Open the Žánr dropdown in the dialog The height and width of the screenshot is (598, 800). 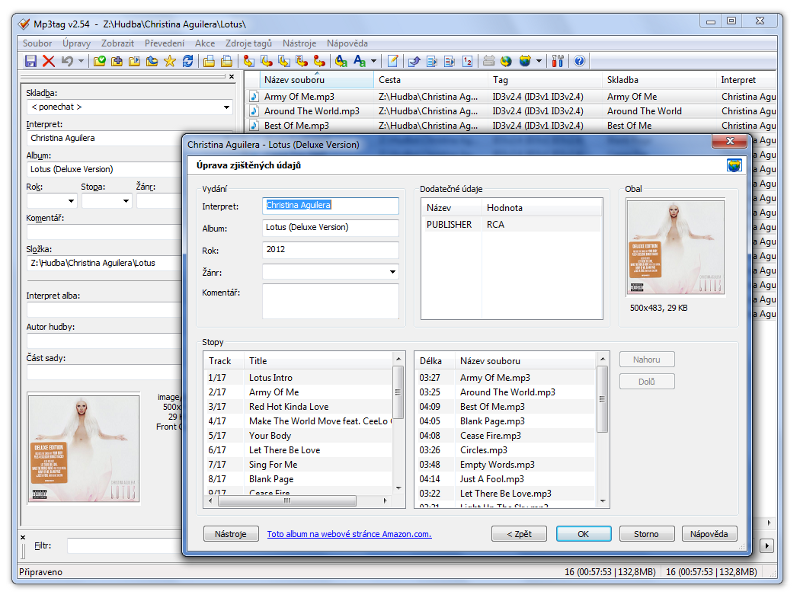[x=391, y=271]
